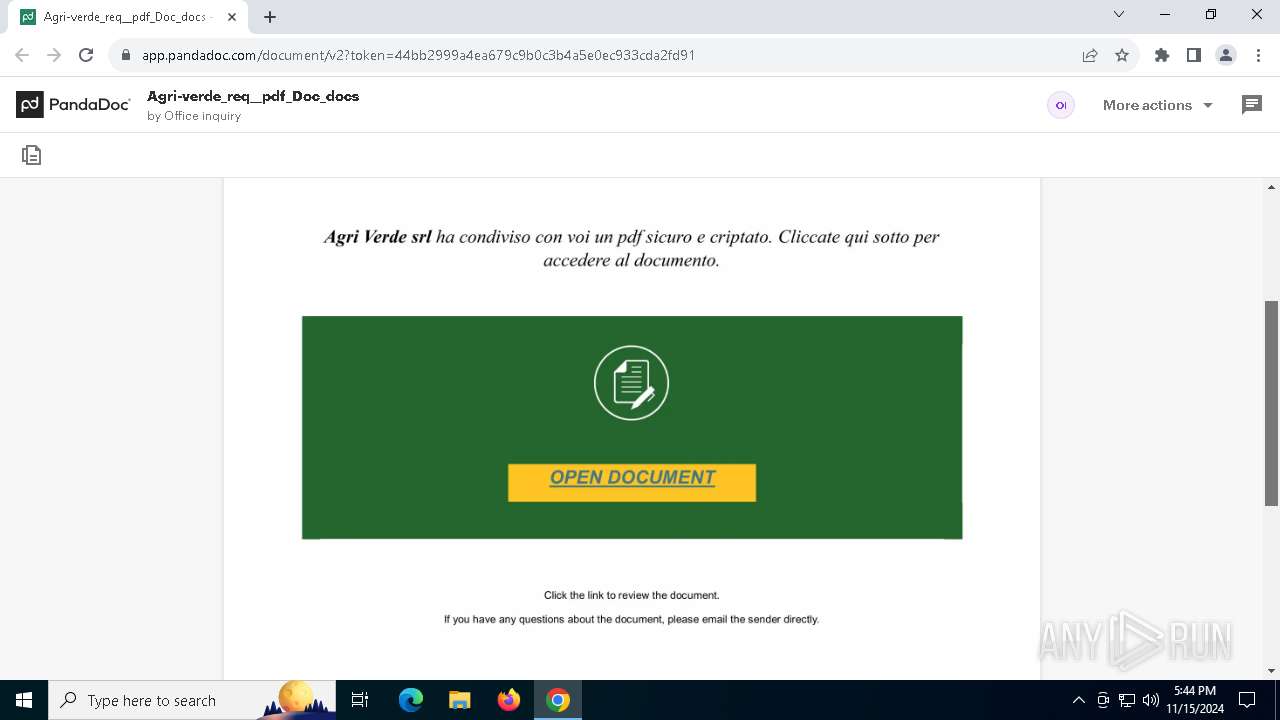This screenshot has width=1280, height=720.
Task: Open the document pages panel icon
Action: point(32,155)
